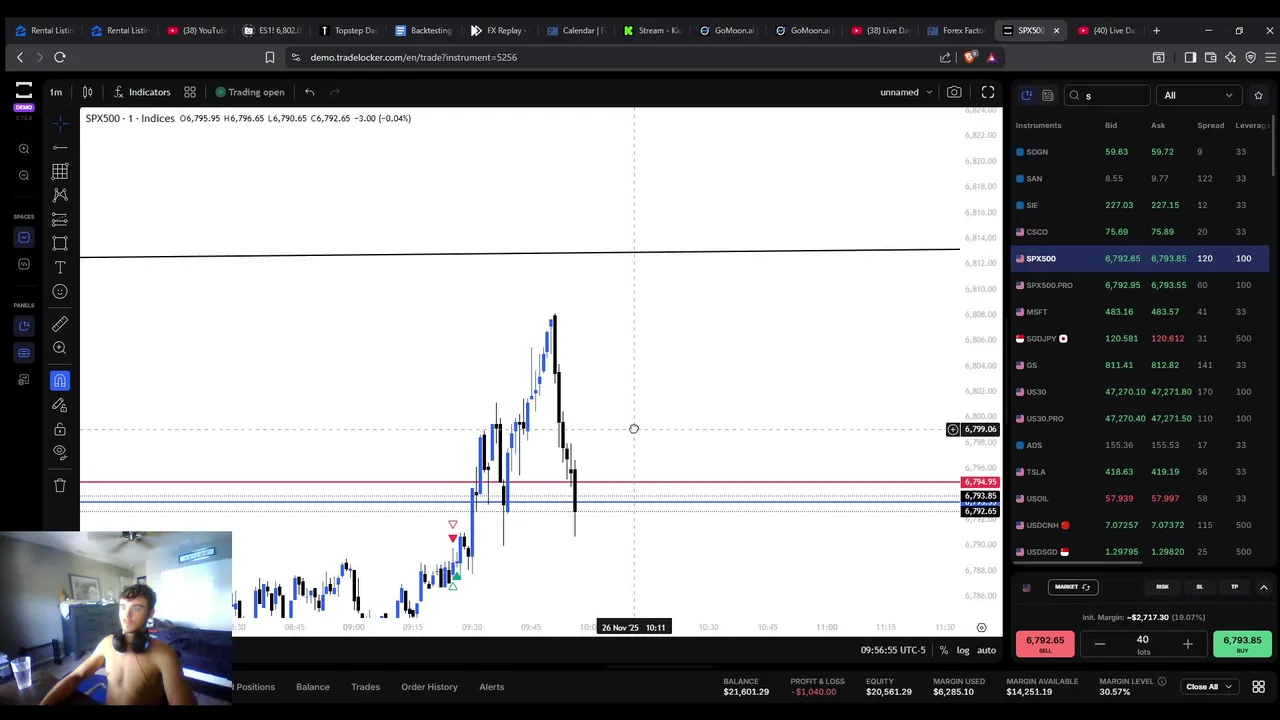Image resolution: width=1280 pixels, height=720 pixels.
Task: Activate the chart zoom-in magnifier tool
Action: coord(60,347)
